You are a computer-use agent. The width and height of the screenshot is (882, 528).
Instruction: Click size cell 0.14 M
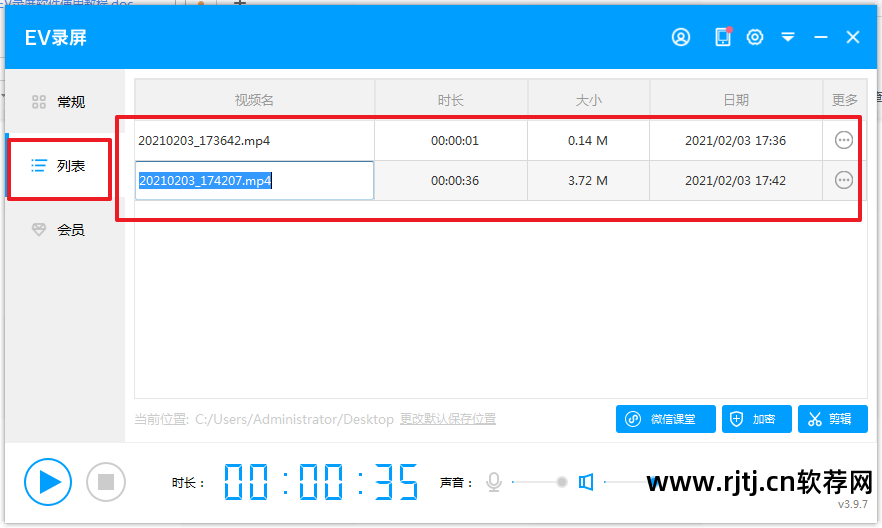tap(588, 141)
